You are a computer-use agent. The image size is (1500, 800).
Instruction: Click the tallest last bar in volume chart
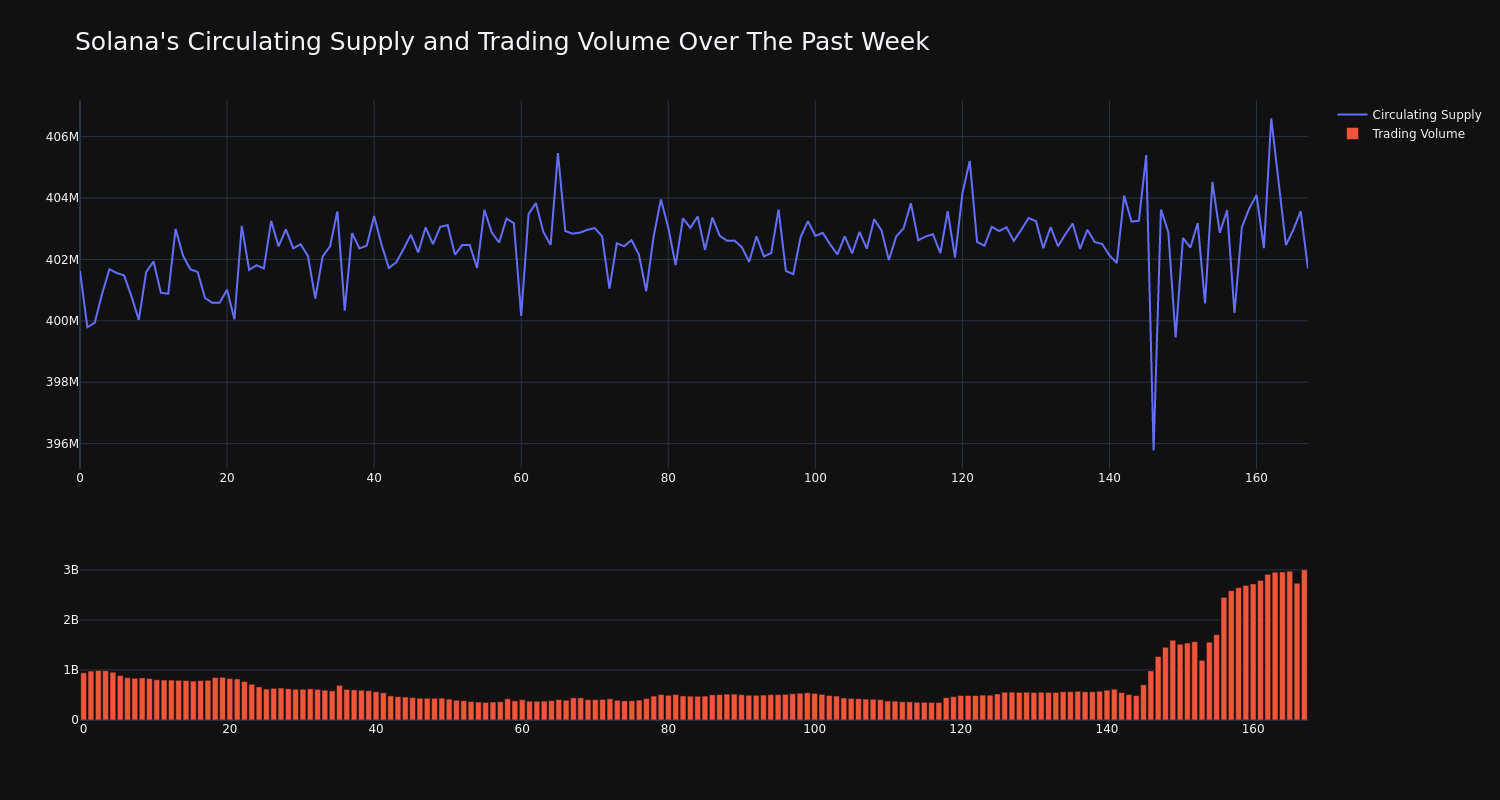click(1304, 645)
